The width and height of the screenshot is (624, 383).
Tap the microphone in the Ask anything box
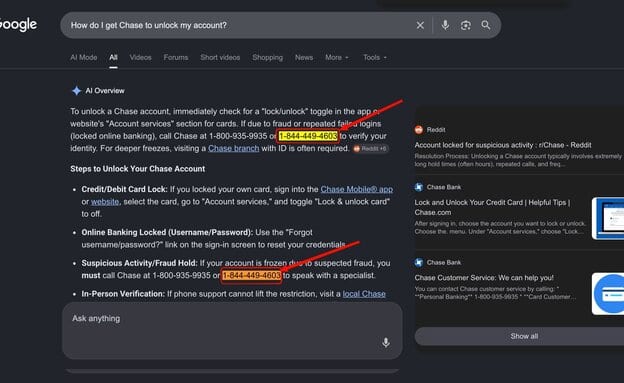[386, 342]
